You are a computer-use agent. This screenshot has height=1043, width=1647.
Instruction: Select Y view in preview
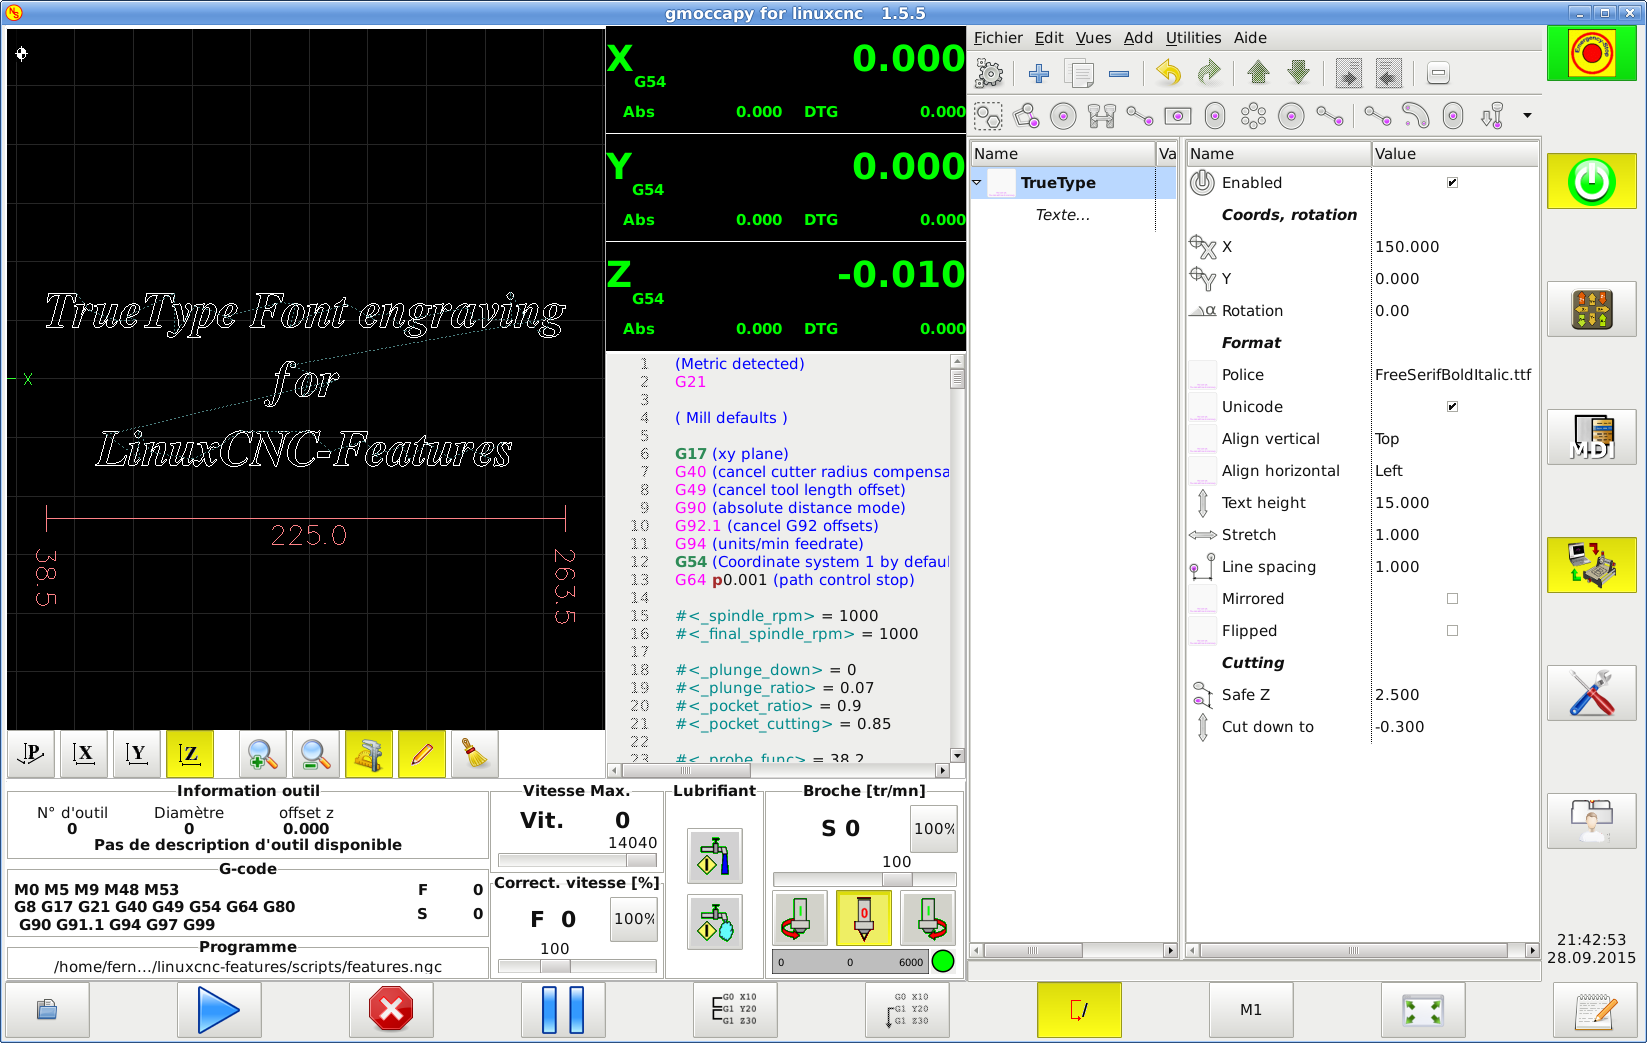(137, 754)
